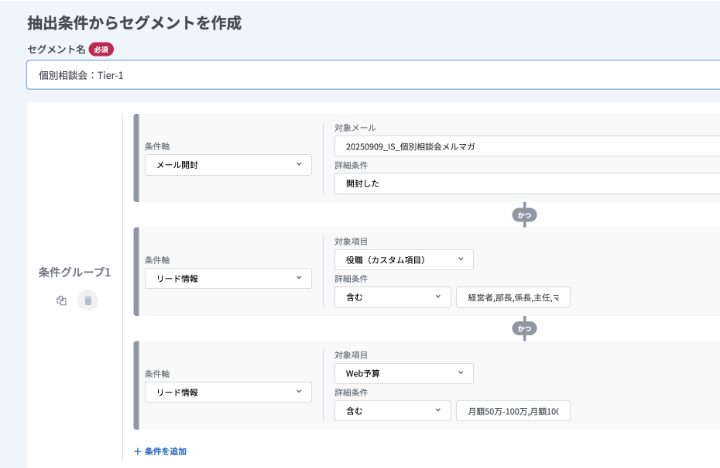Click the duplicate icon under 条件グループ1
720x468 pixels.
(x=62, y=300)
